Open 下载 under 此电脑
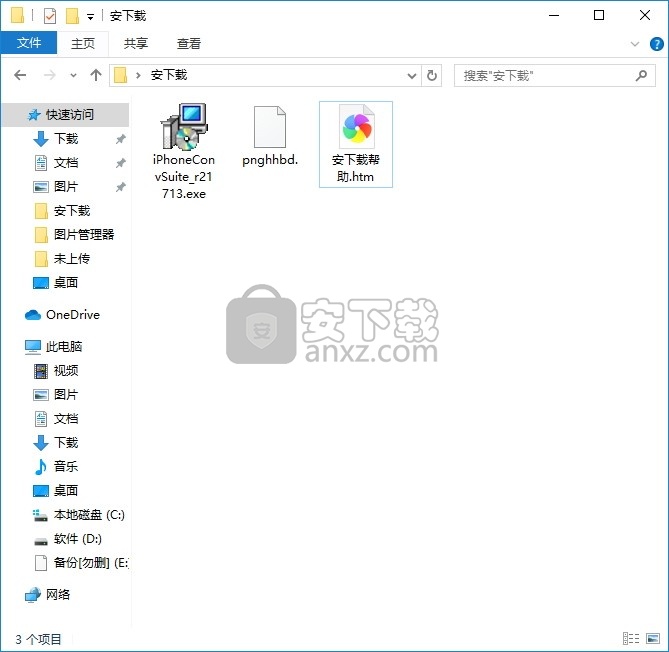The image size is (669, 652). pyautogui.click(x=65, y=442)
